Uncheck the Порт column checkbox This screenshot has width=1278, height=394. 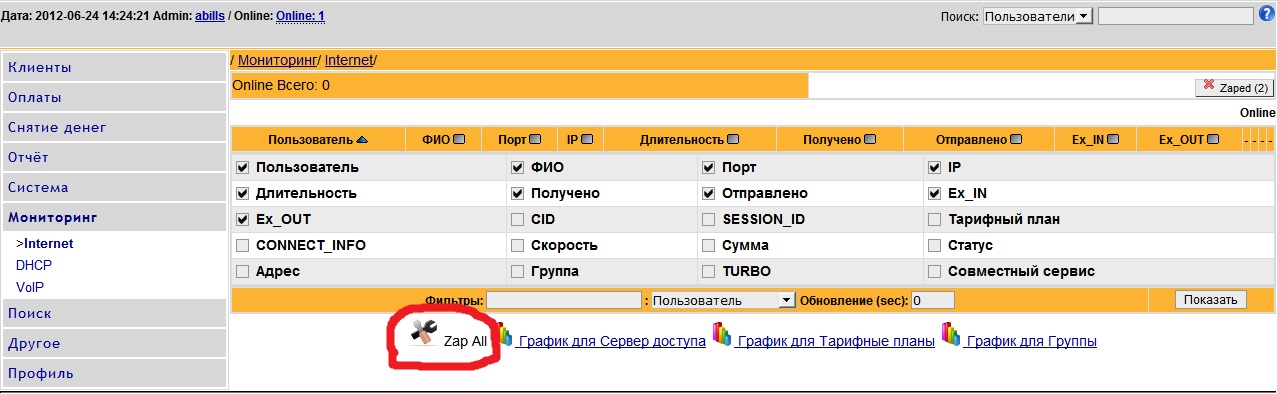coord(709,167)
